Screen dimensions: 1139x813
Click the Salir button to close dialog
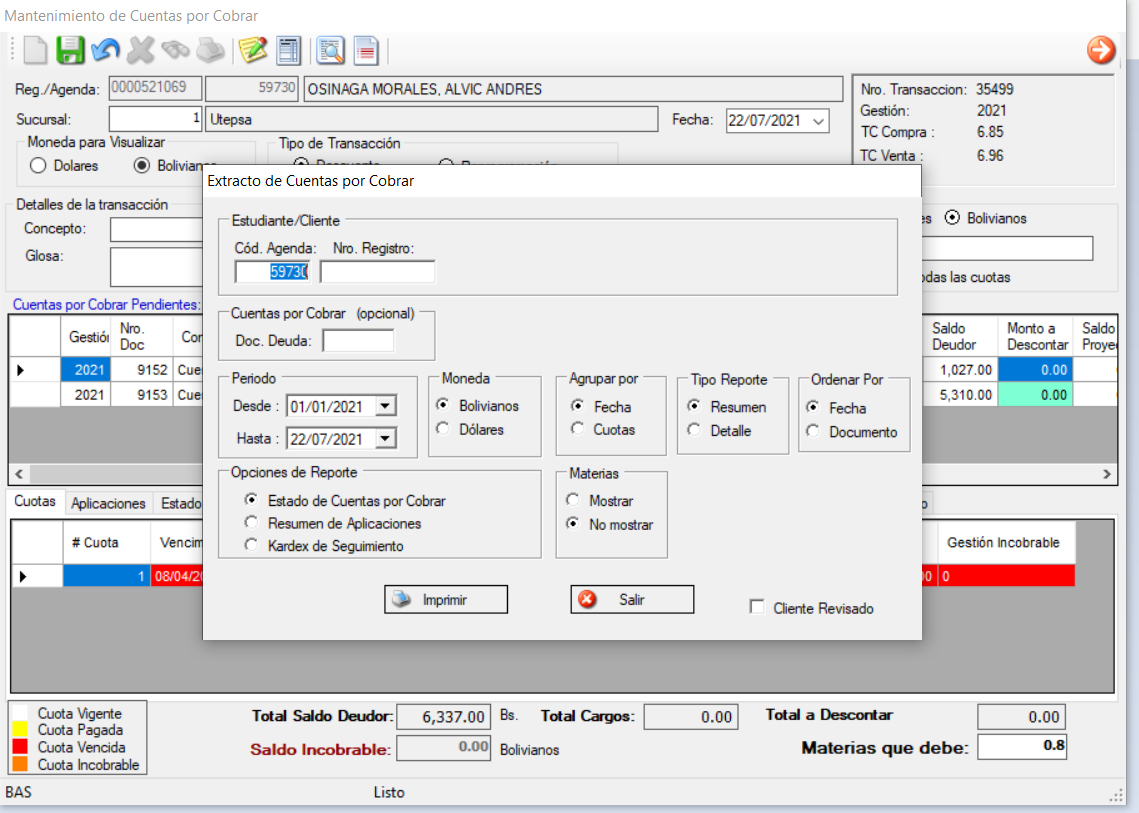tap(632, 599)
